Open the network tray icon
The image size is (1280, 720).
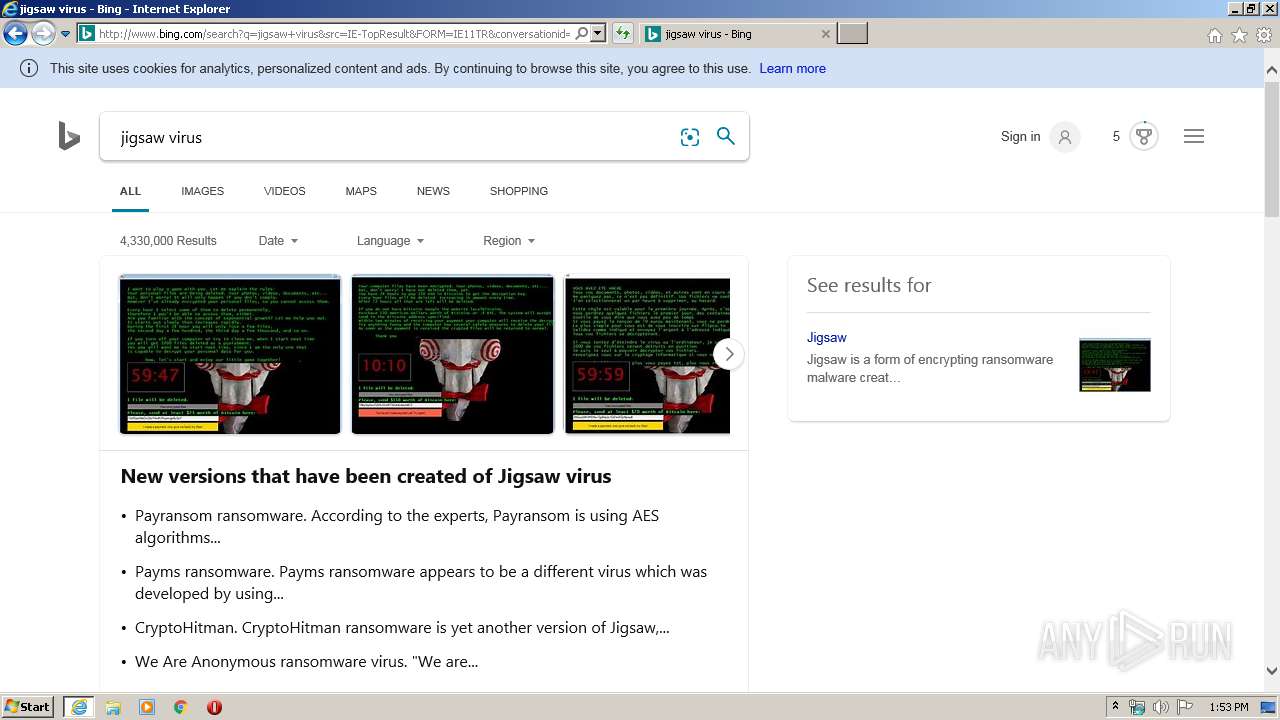[1137, 707]
